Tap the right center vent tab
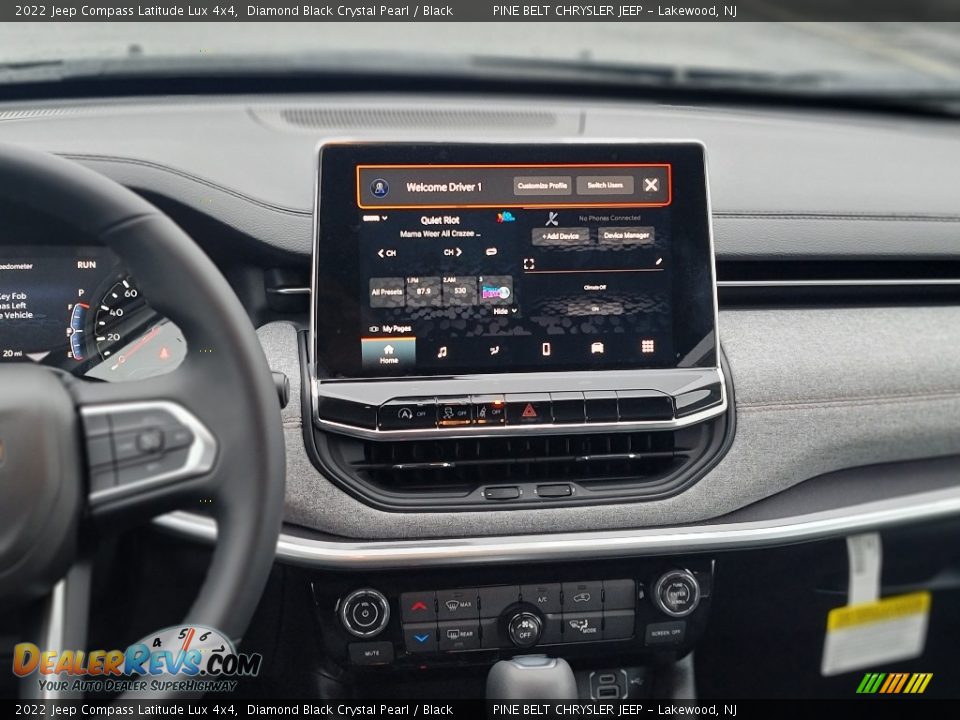 coord(554,490)
